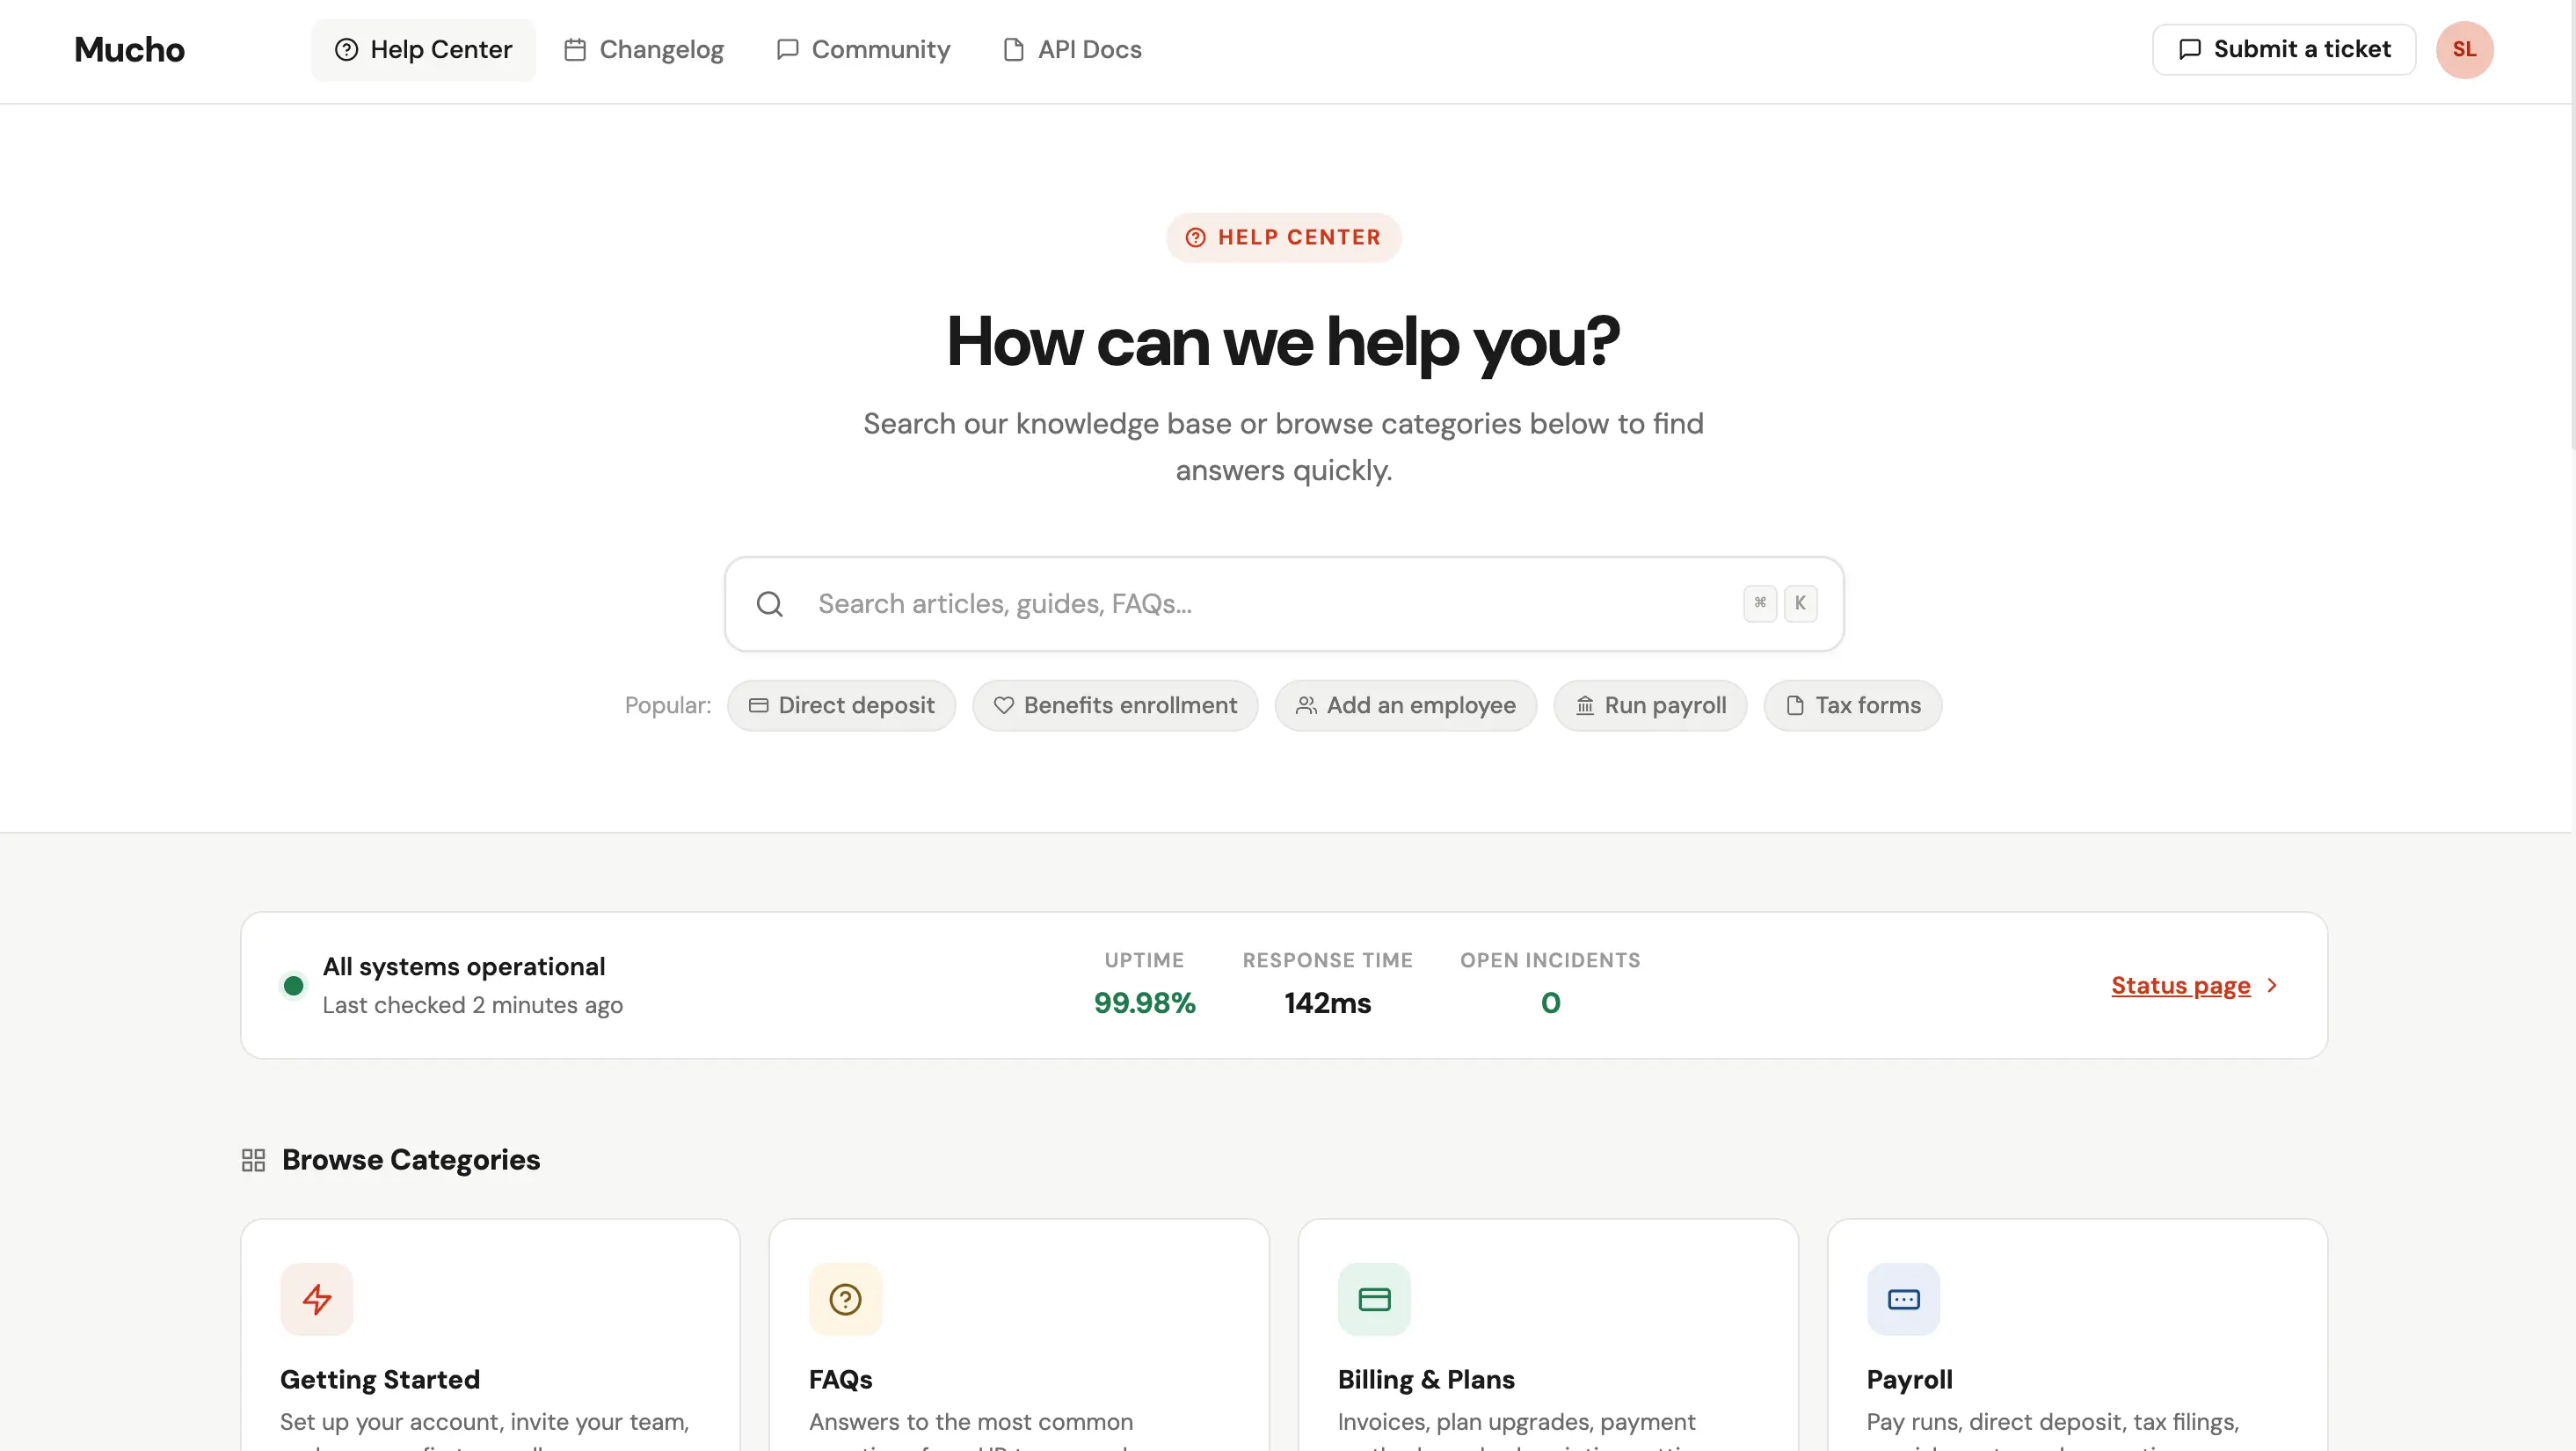The width and height of the screenshot is (2576, 1451).
Task: Click the API Docs file icon
Action: [x=1014, y=49]
